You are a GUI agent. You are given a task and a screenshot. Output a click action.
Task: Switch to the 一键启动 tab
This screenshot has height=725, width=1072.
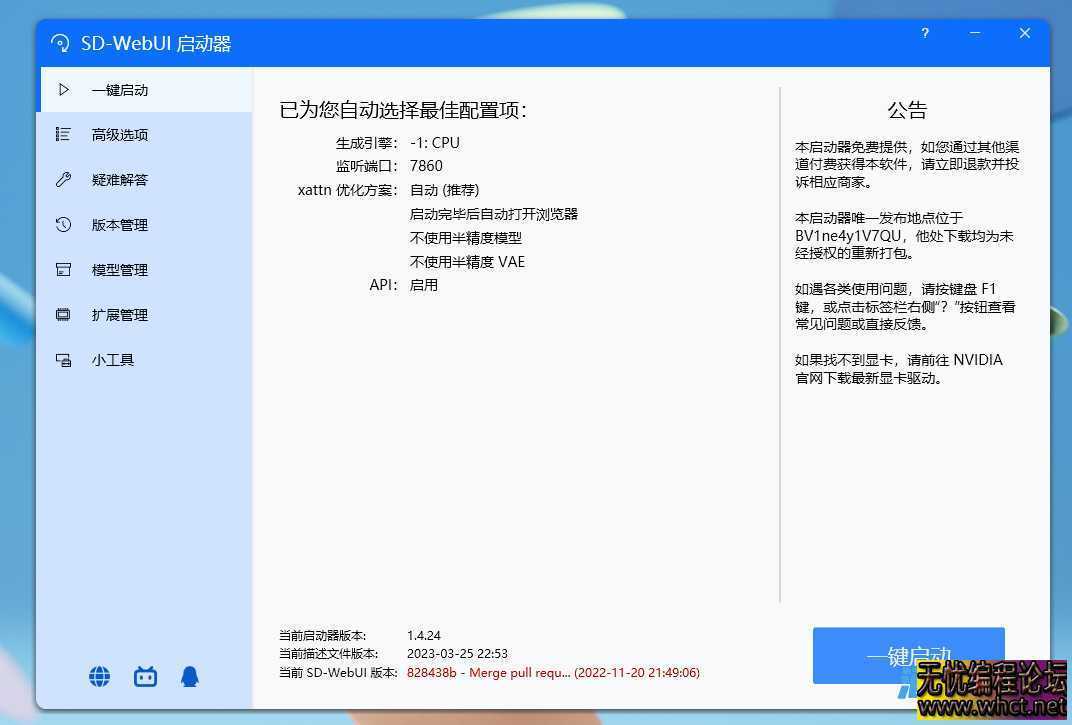(x=119, y=90)
